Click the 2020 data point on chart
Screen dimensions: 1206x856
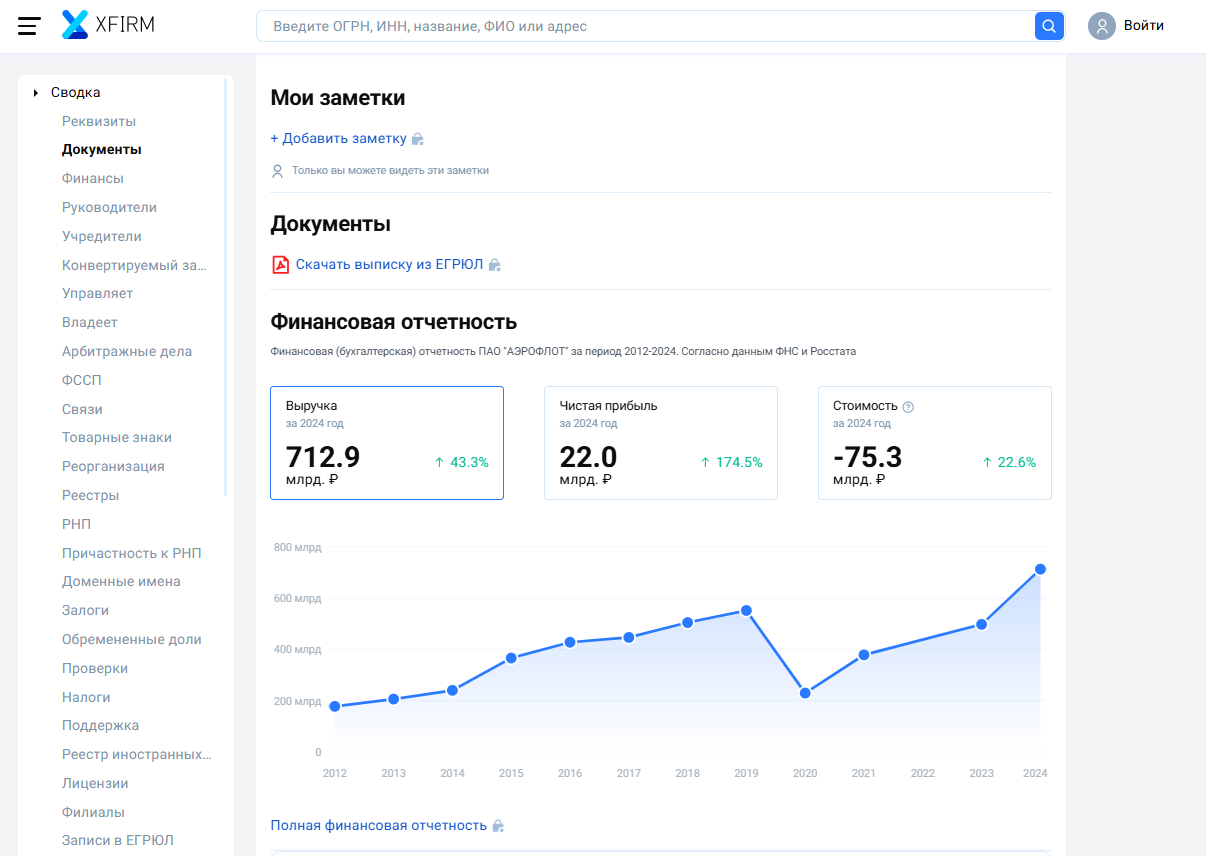tap(805, 693)
